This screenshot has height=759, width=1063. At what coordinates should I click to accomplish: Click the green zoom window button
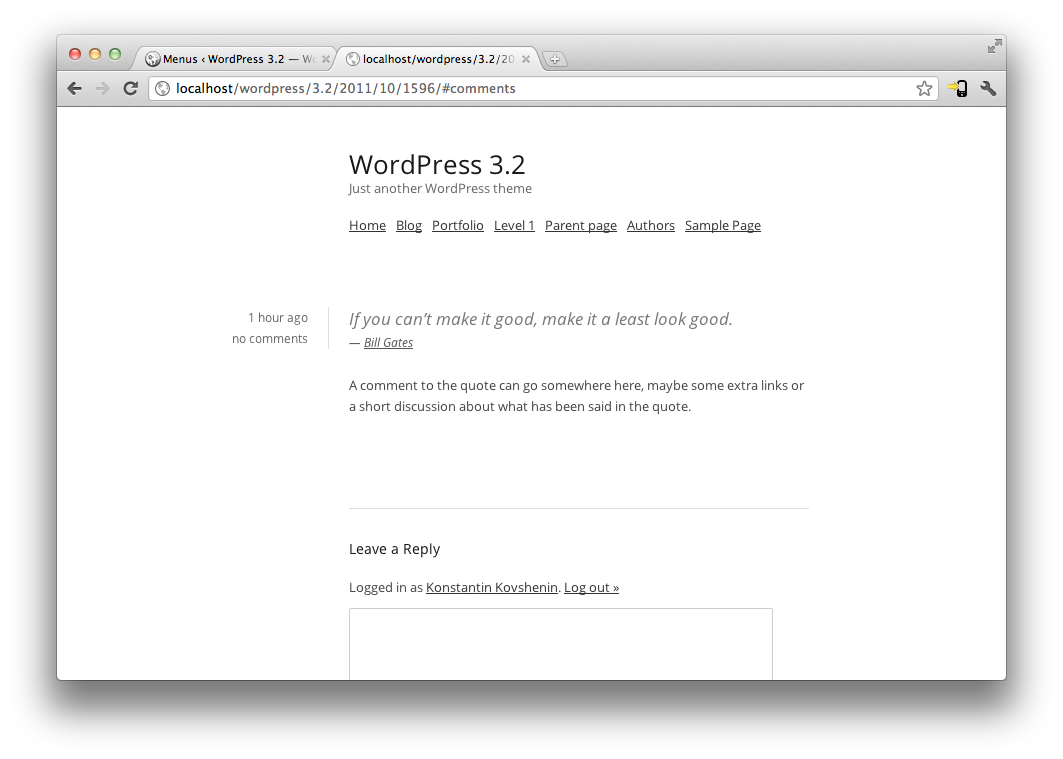coord(115,54)
